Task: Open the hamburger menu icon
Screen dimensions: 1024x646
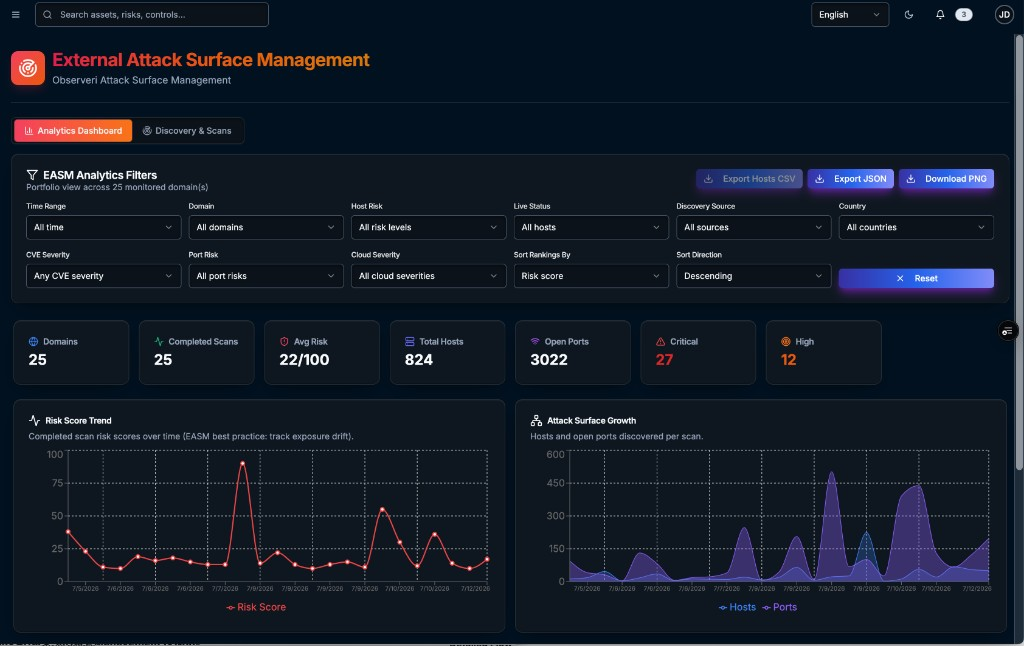Action: point(16,14)
